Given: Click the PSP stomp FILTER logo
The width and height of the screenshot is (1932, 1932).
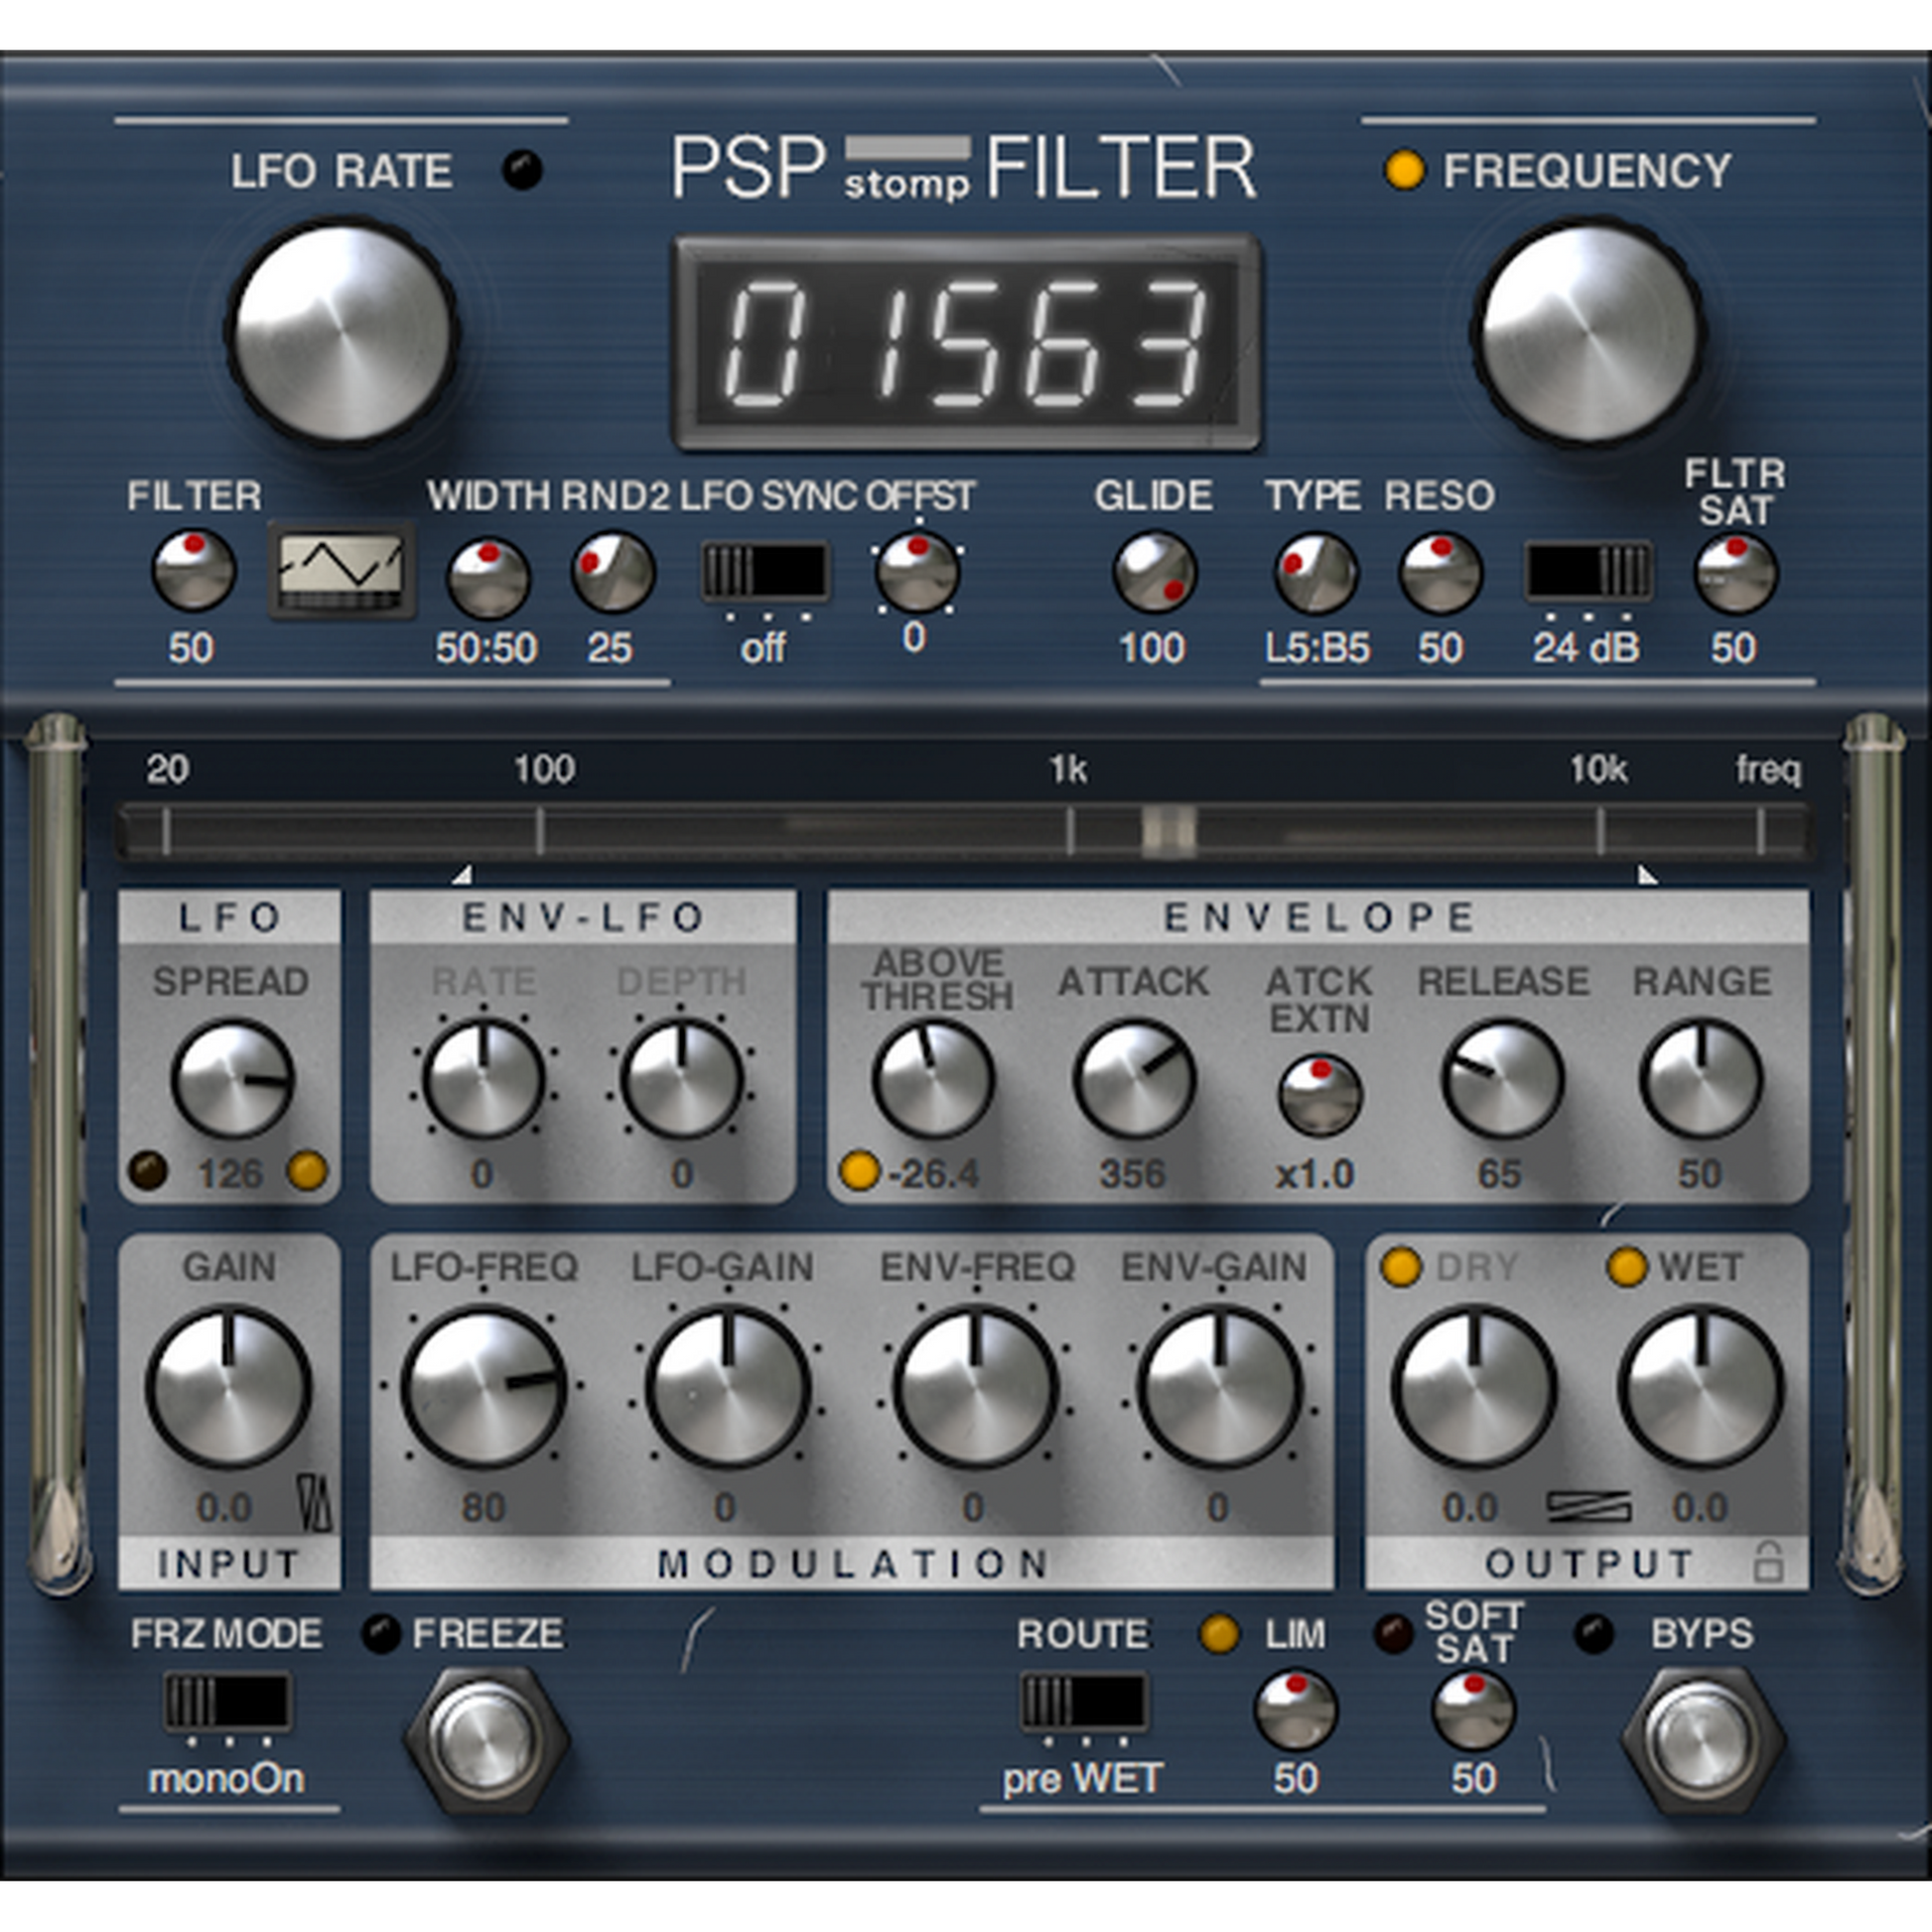Looking at the screenshot, I should click(964, 166).
